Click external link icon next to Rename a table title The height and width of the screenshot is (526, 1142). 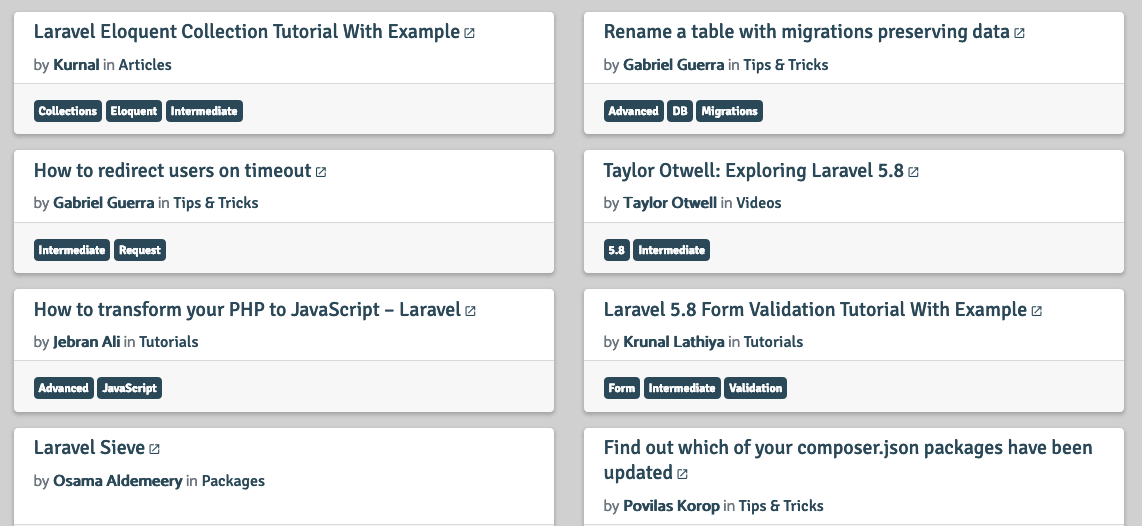(x=1020, y=33)
